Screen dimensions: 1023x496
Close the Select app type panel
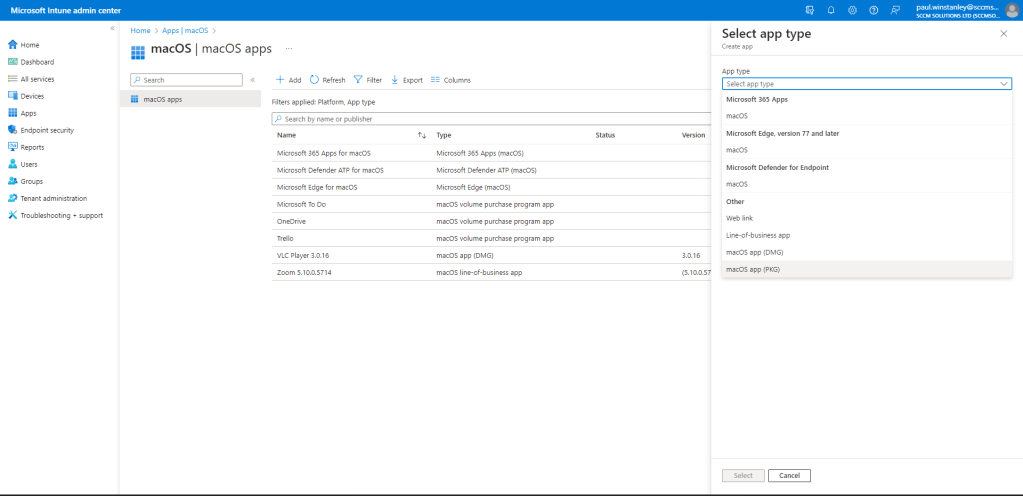1003,34
